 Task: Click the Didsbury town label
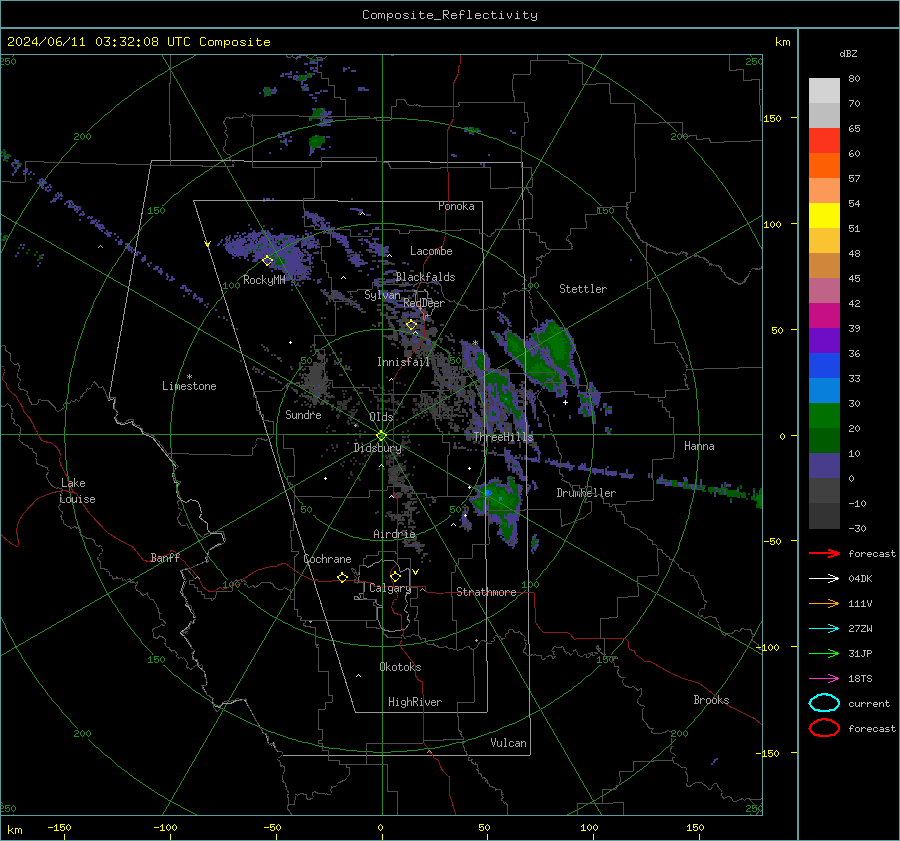(x=378, y=448)
